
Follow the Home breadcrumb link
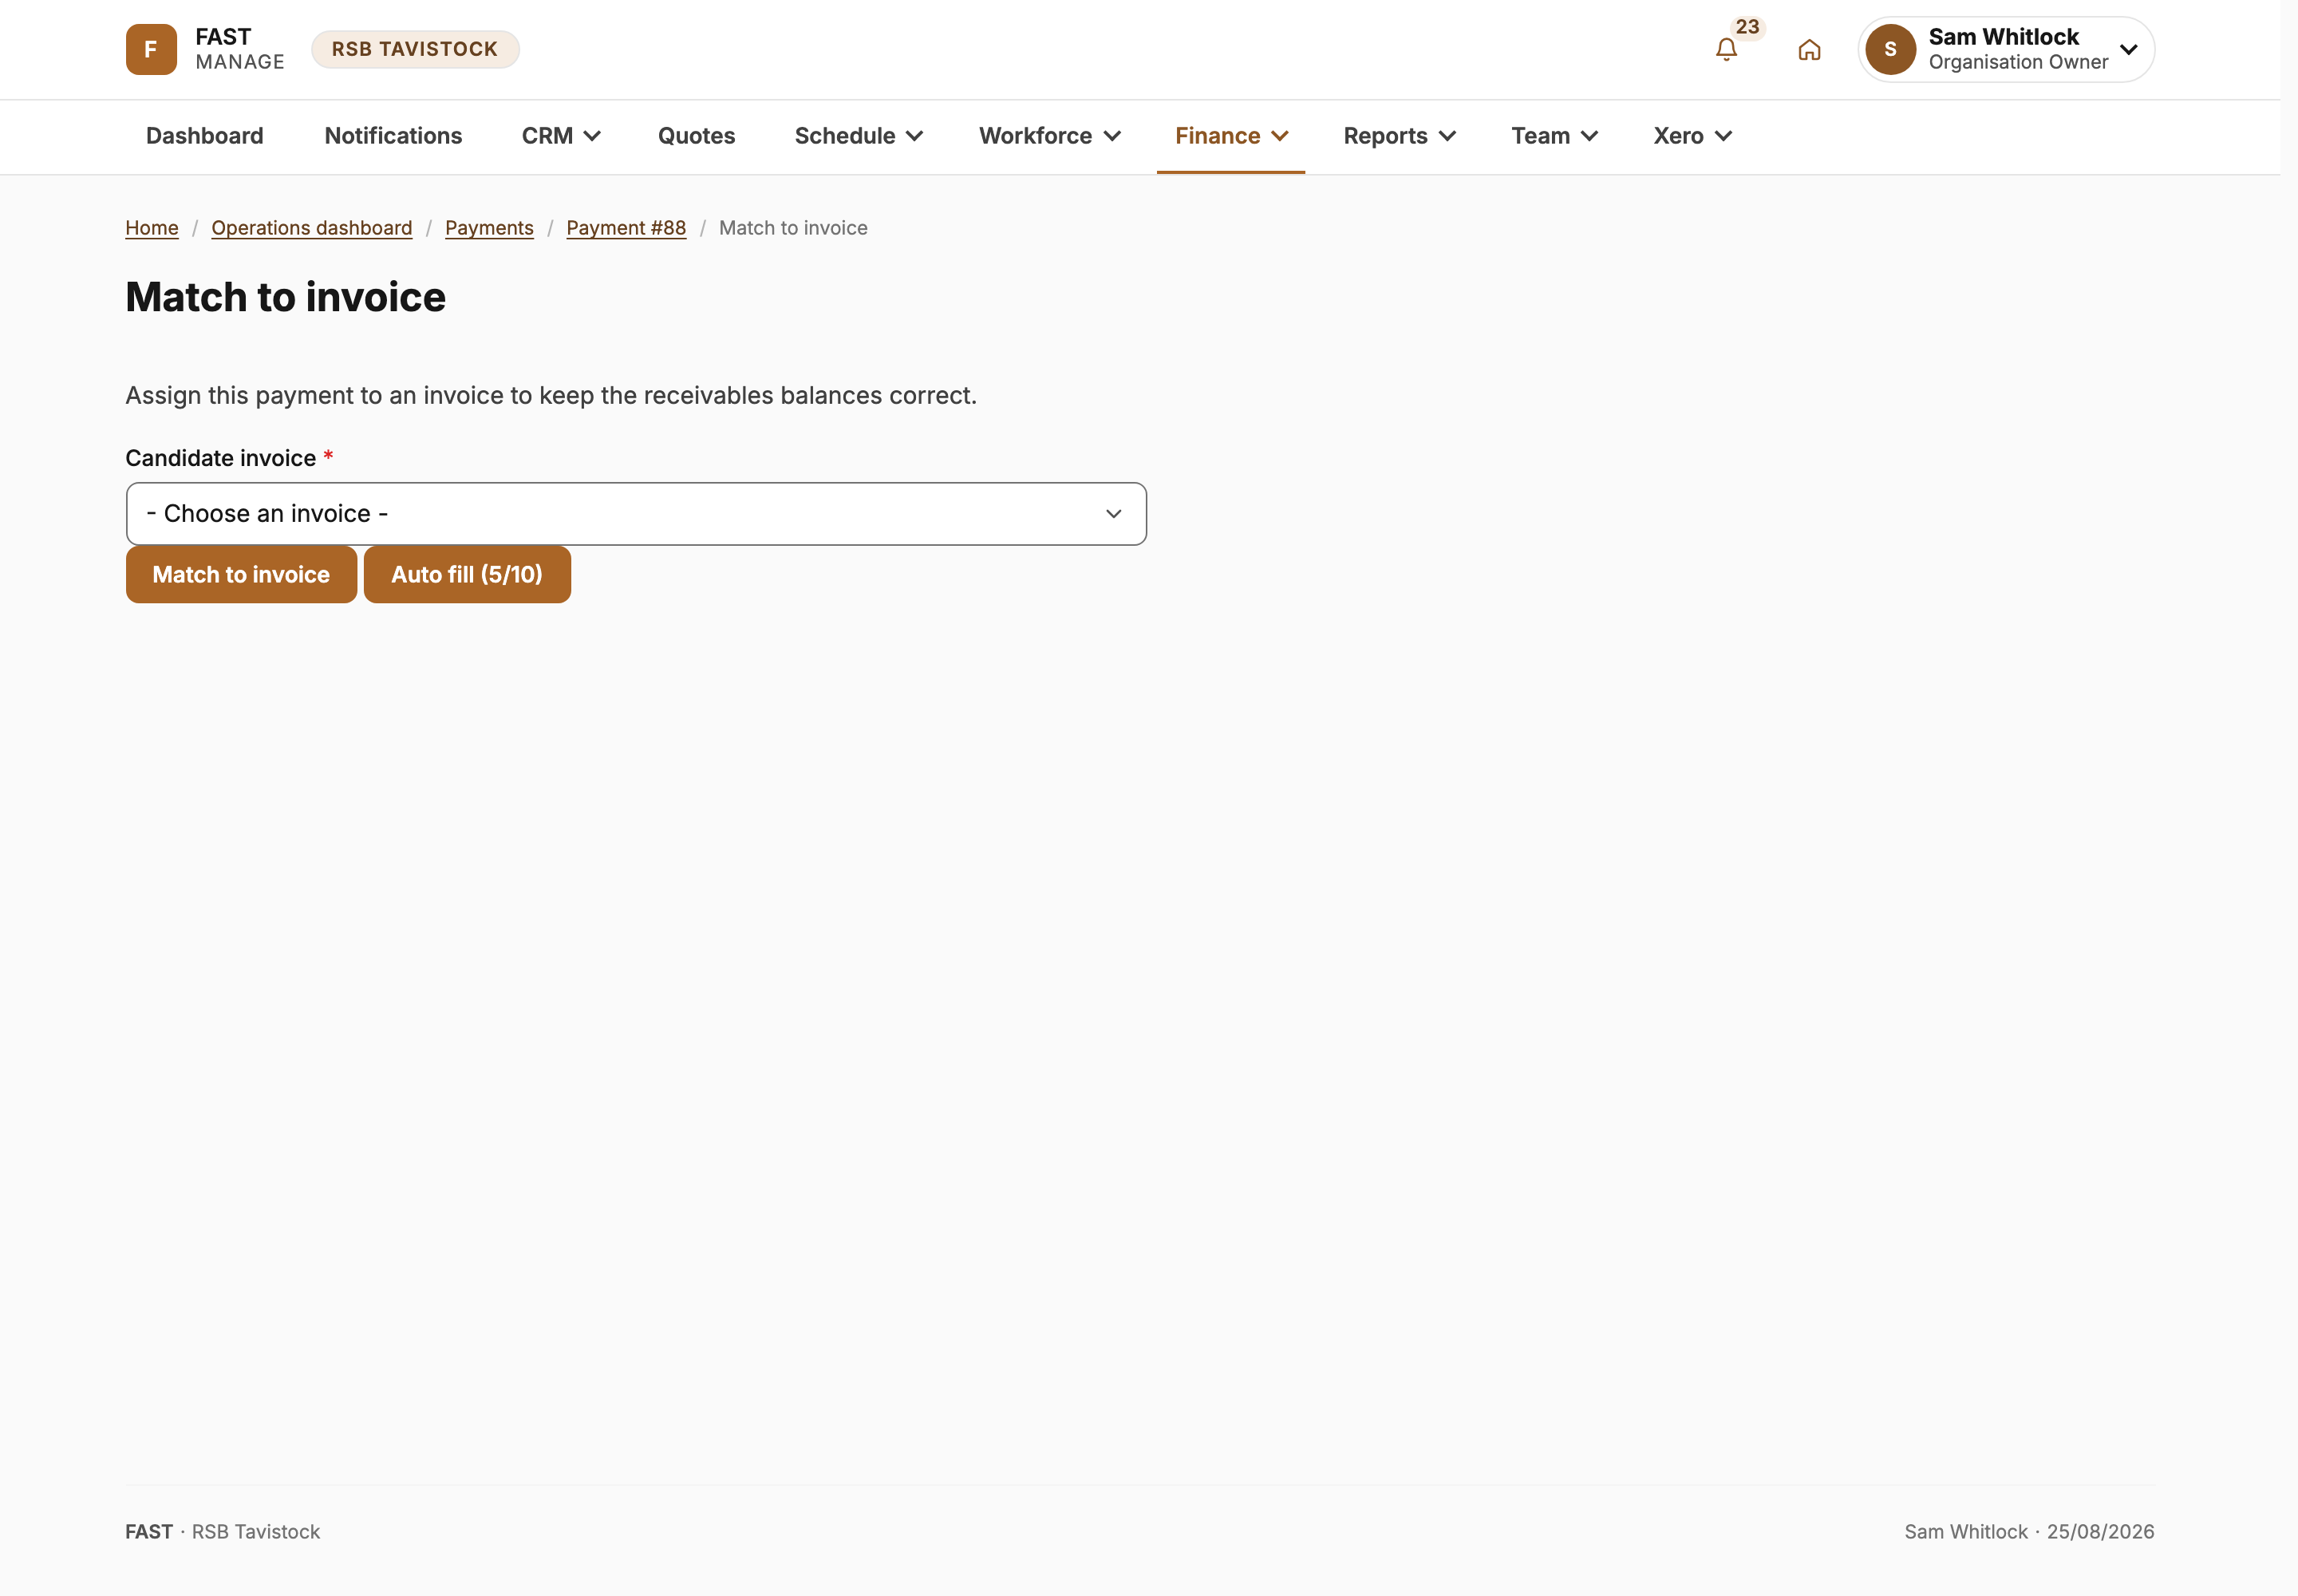pyautogui.click(x=152, y=228)
